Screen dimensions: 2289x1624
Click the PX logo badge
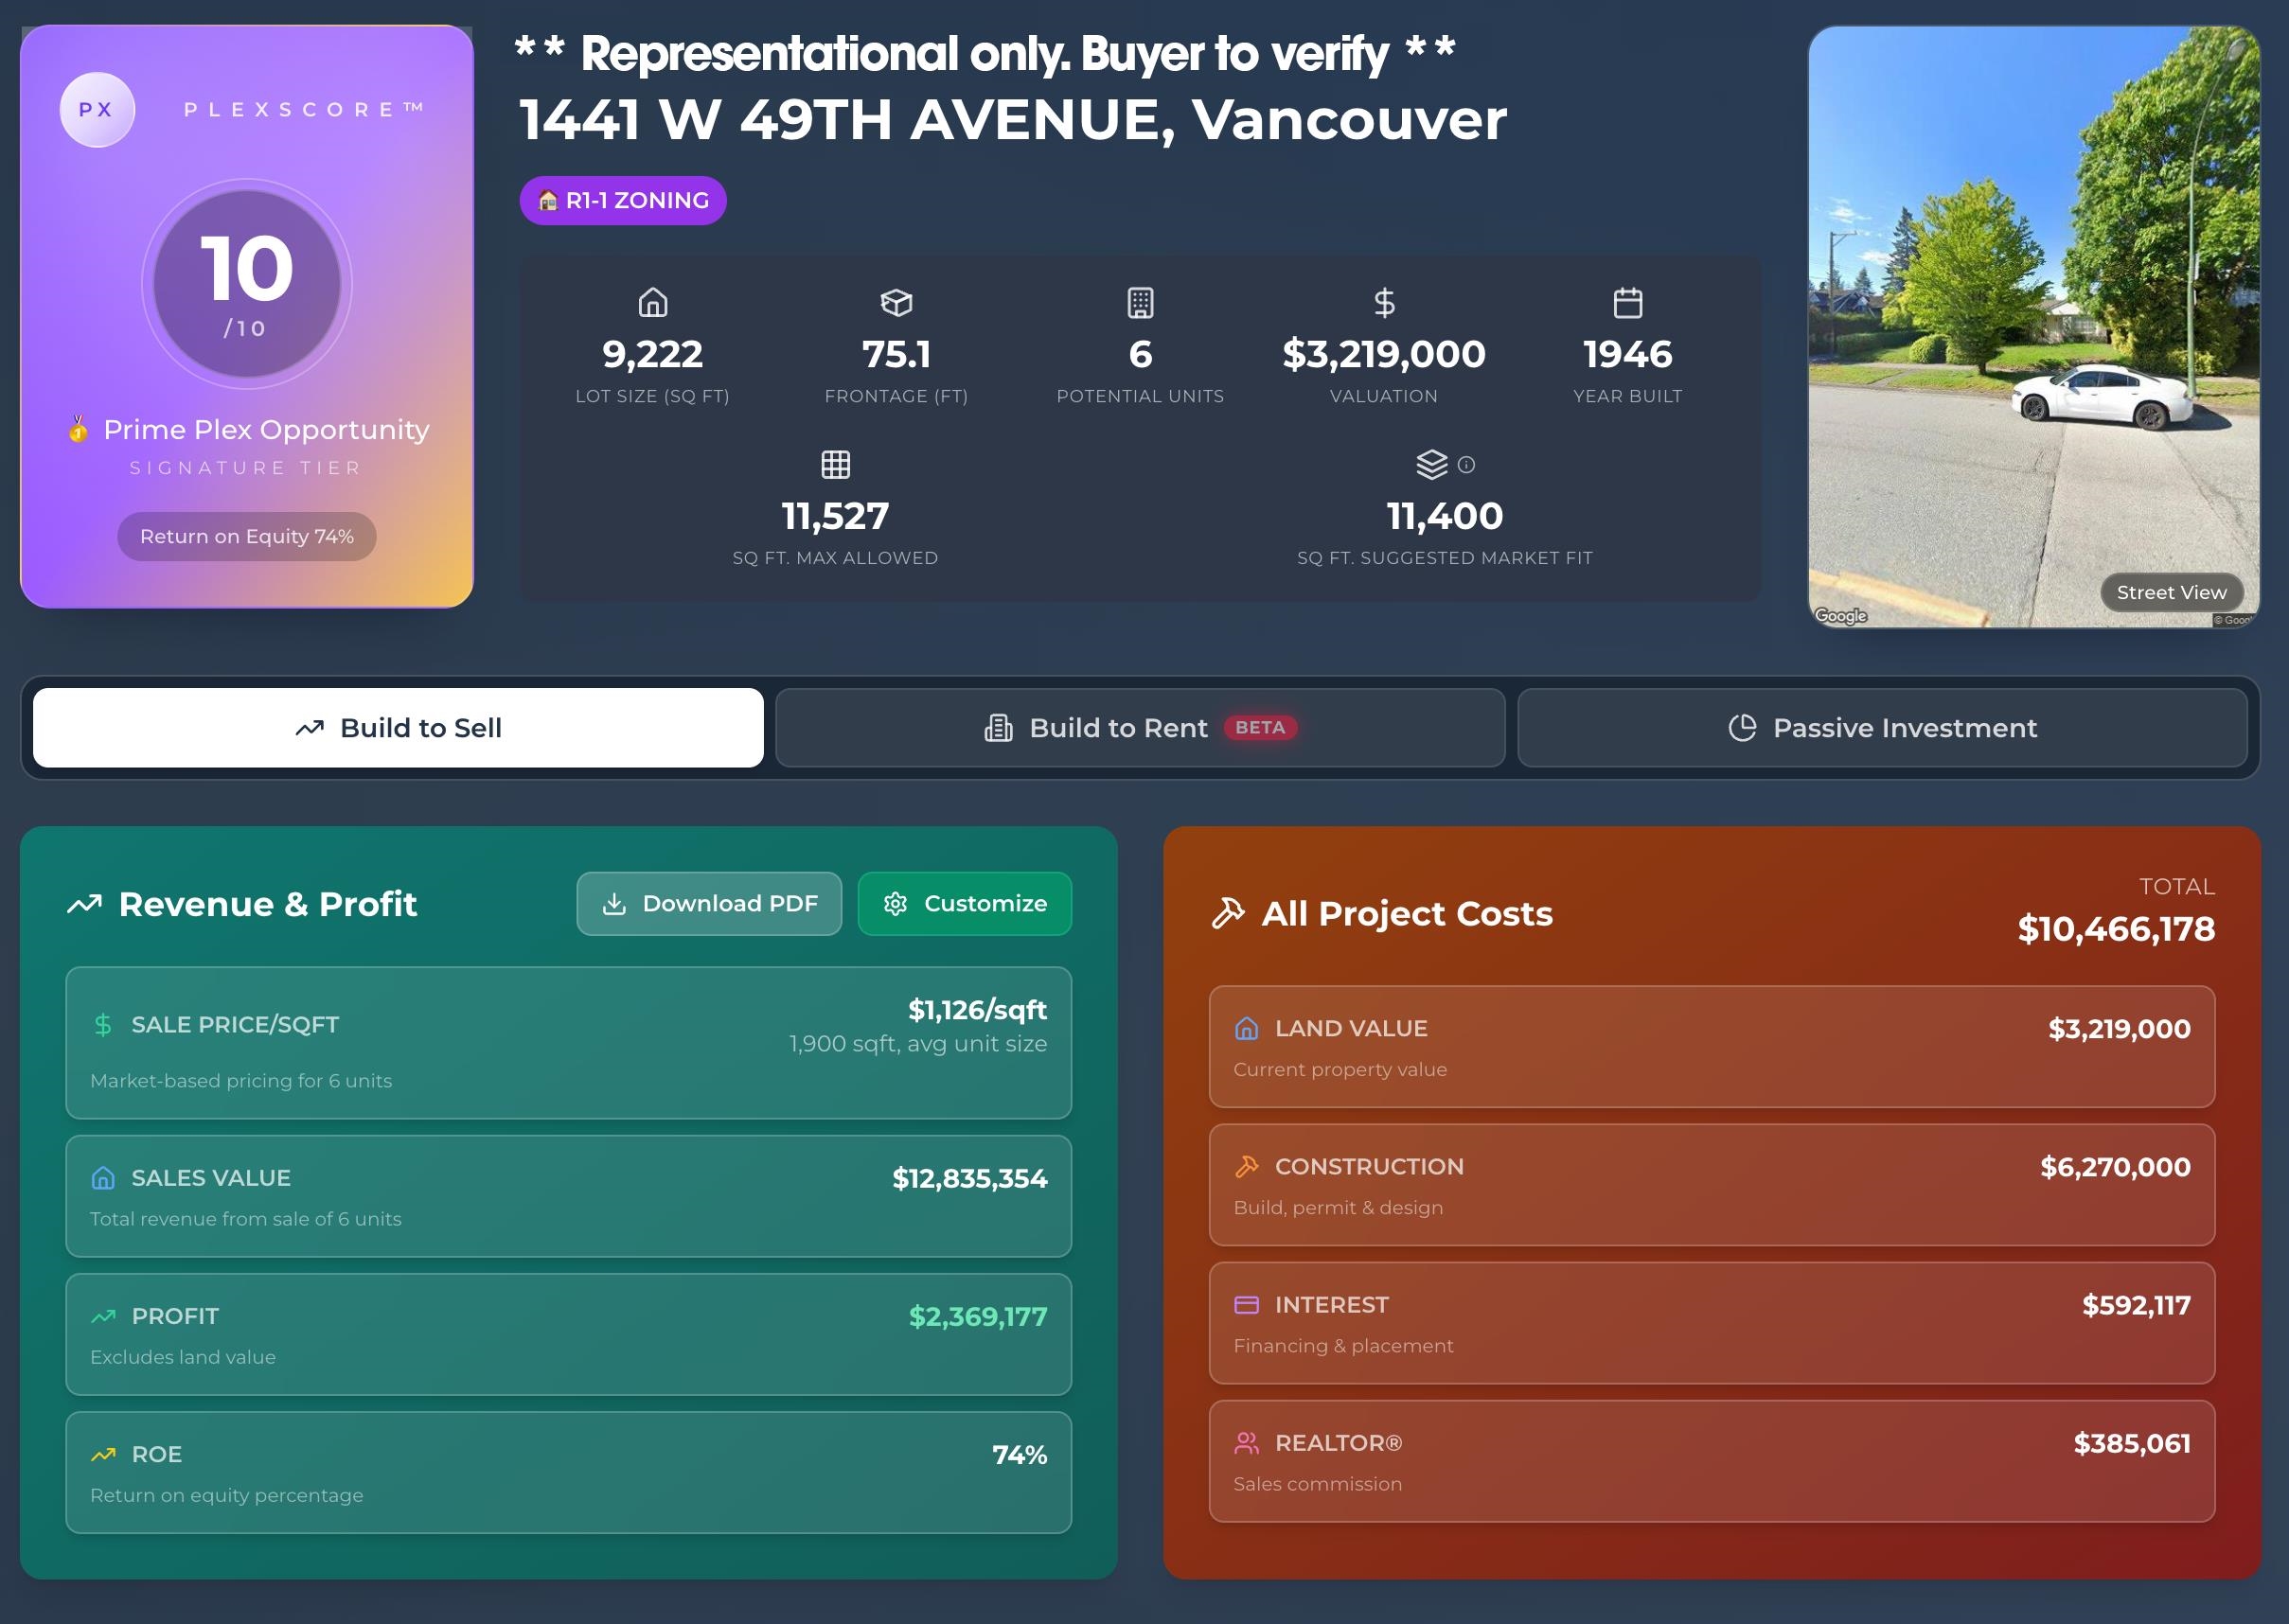[97, 110]
